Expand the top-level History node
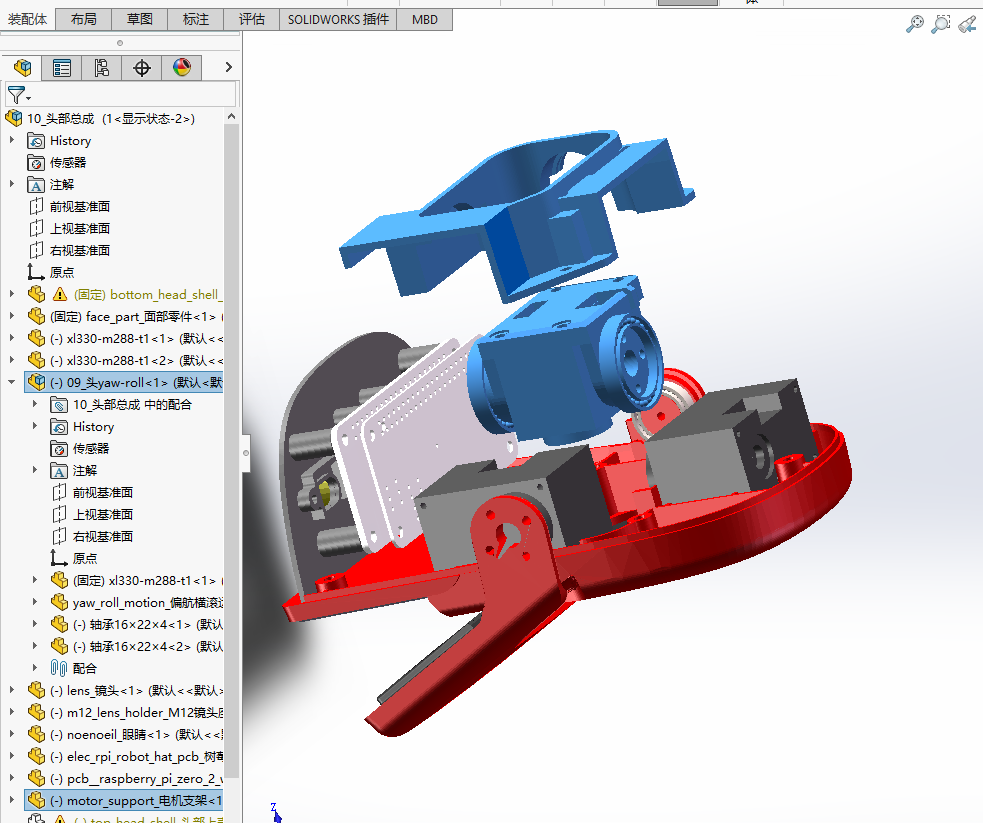Image resolution: width=983 pixels, height=823 pixels. 12,140
